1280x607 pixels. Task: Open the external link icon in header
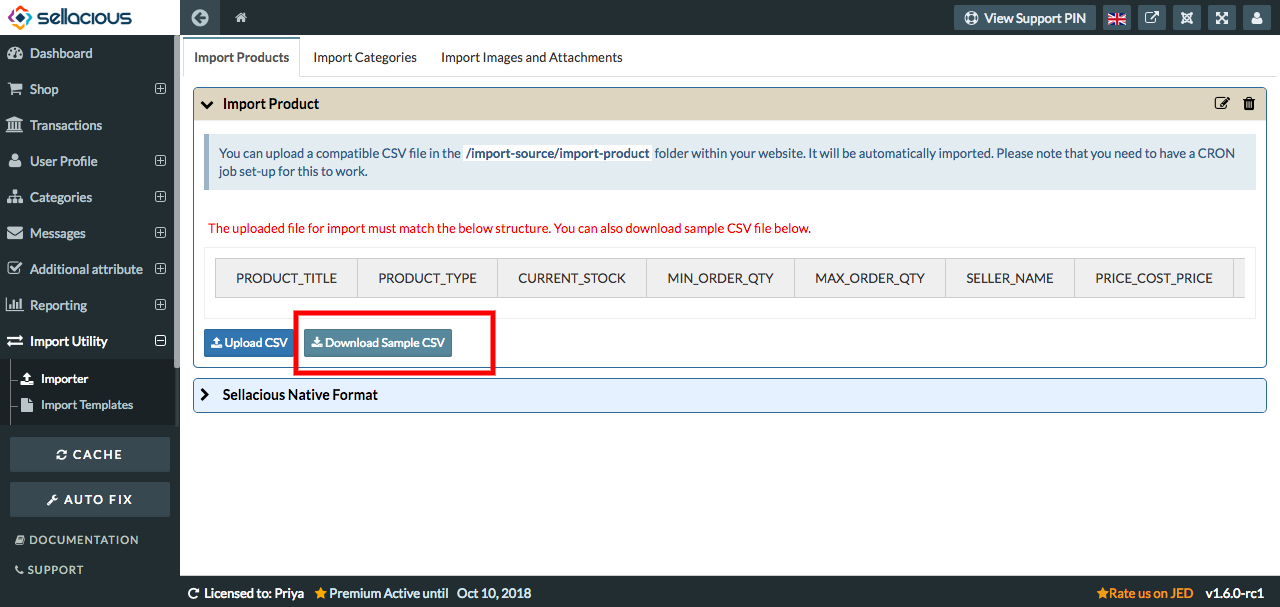(x=1152, y=18)
